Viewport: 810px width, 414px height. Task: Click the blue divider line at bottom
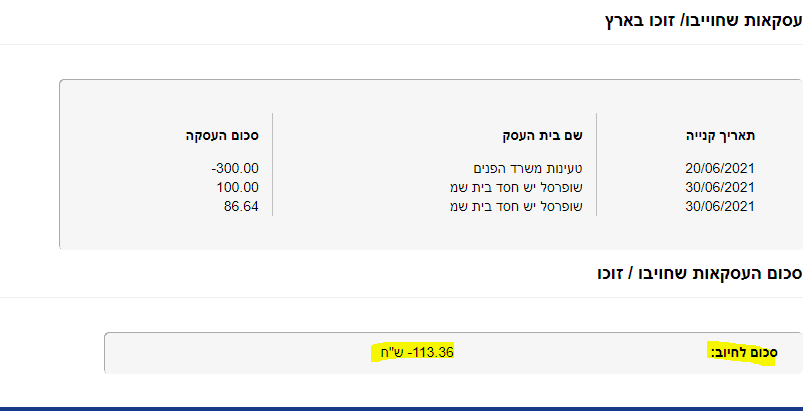(405, 409)
